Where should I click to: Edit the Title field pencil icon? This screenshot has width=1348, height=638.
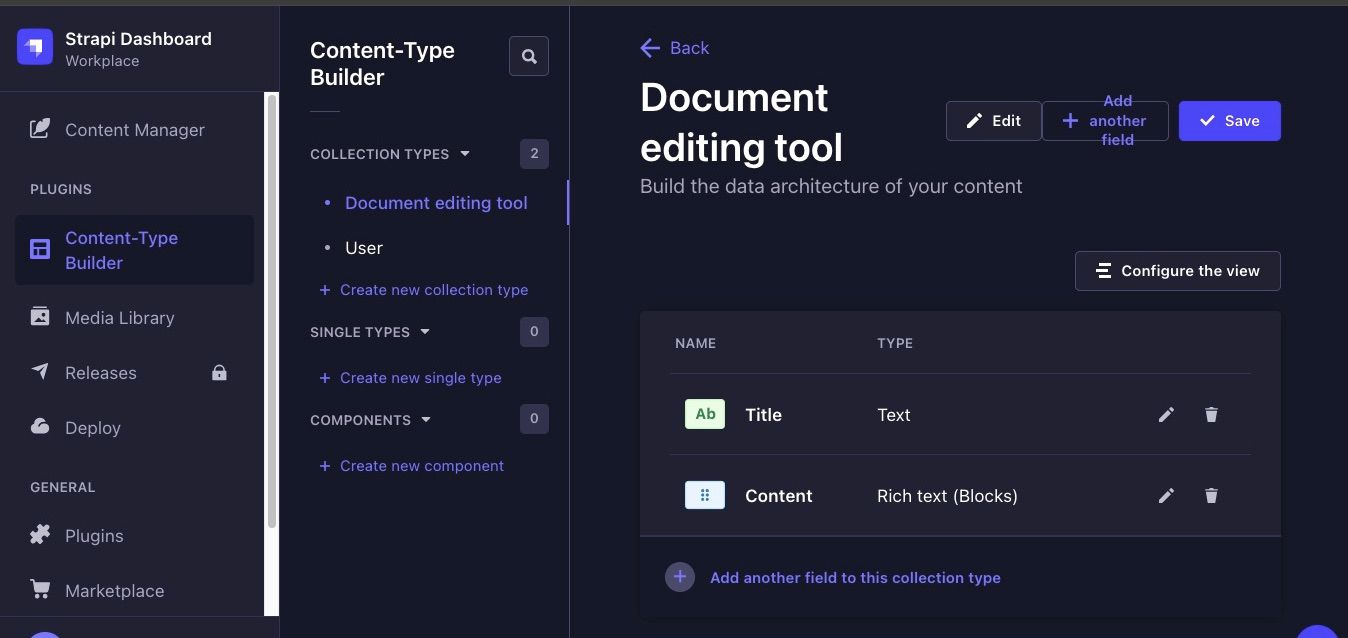[1166, 414]
